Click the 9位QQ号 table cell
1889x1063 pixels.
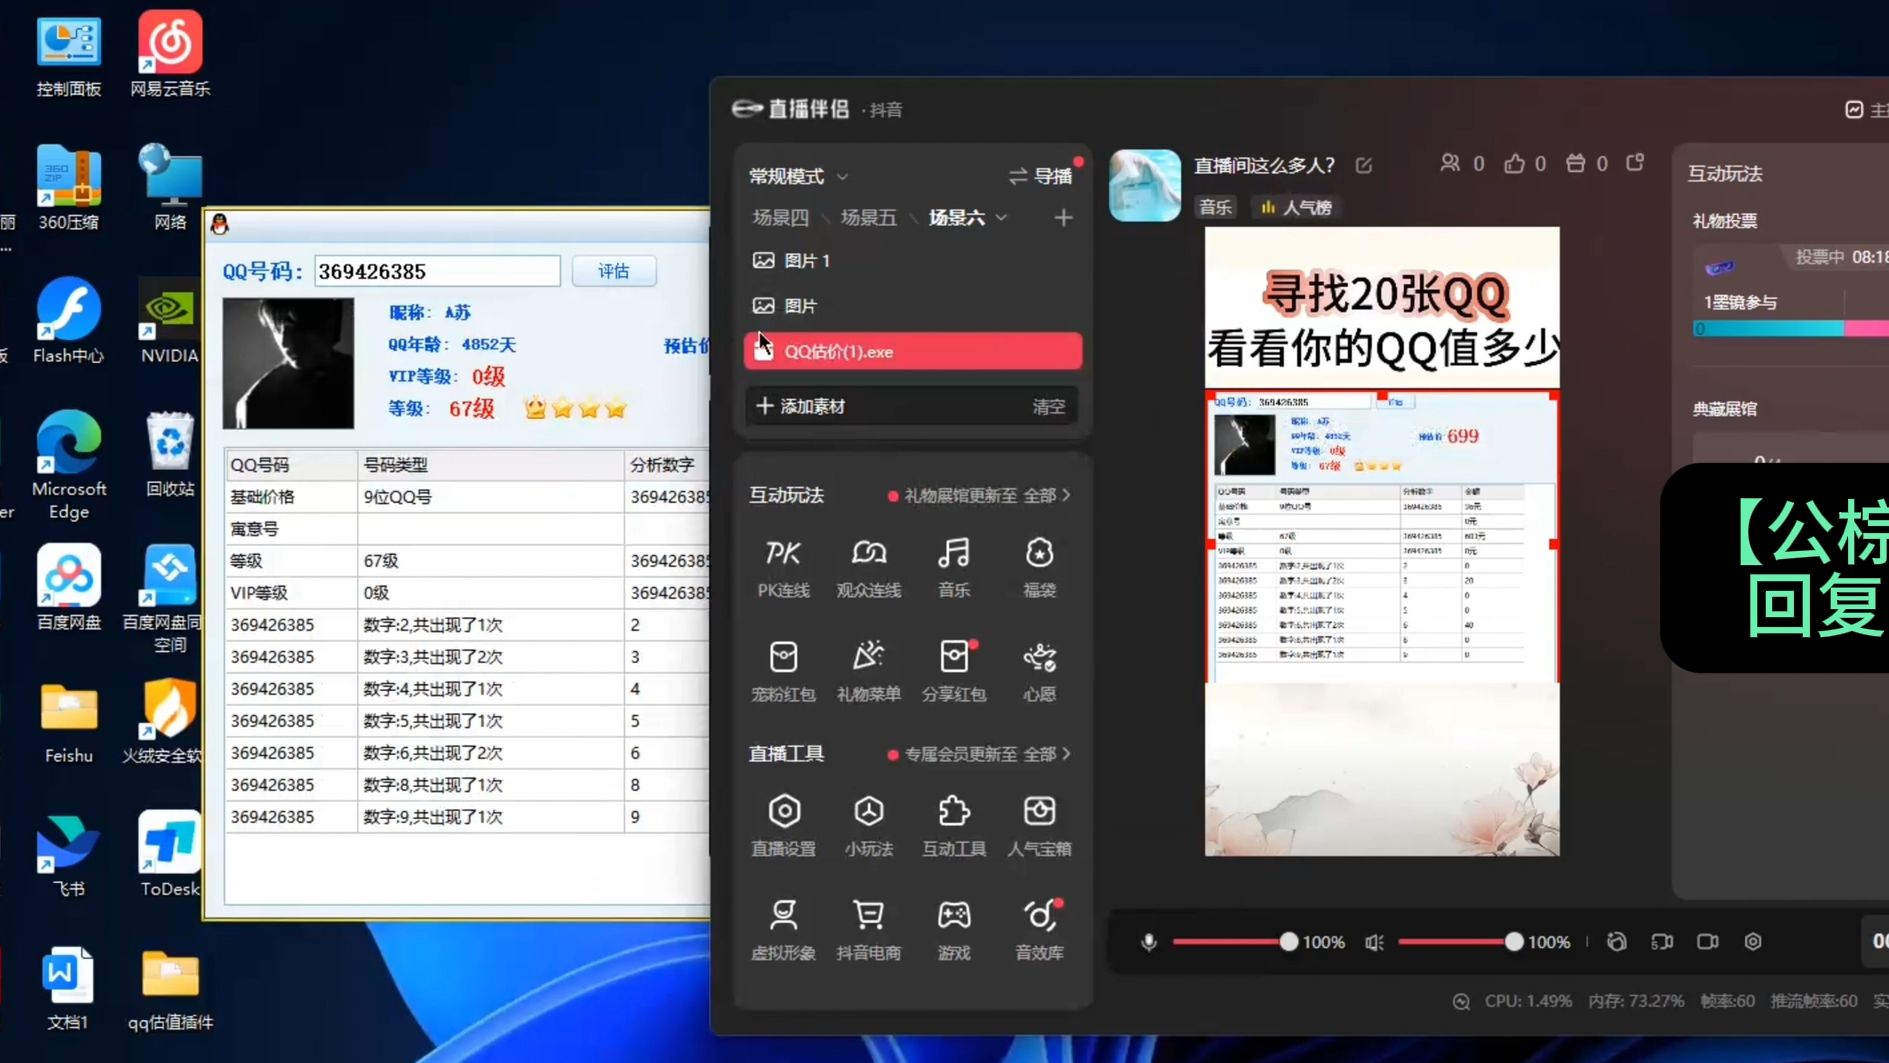[x=490, y=497]
